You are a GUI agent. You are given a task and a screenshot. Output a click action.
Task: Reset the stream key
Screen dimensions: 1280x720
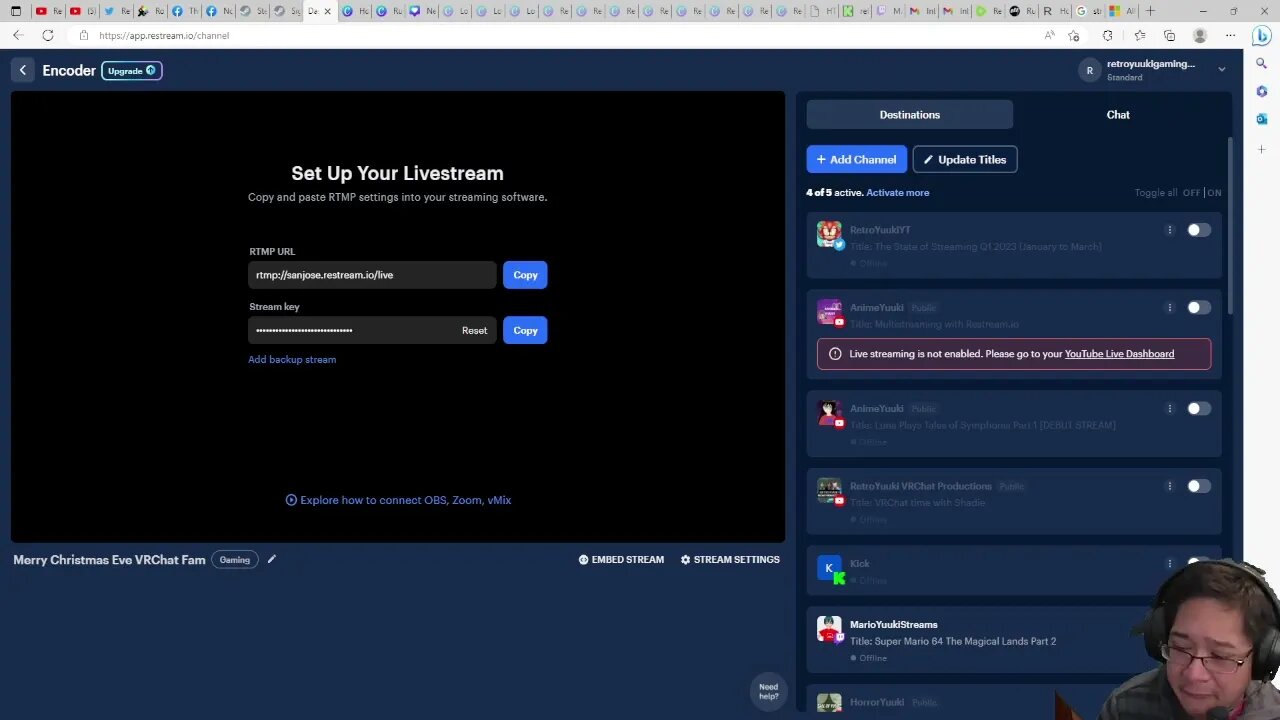point(474,330)
